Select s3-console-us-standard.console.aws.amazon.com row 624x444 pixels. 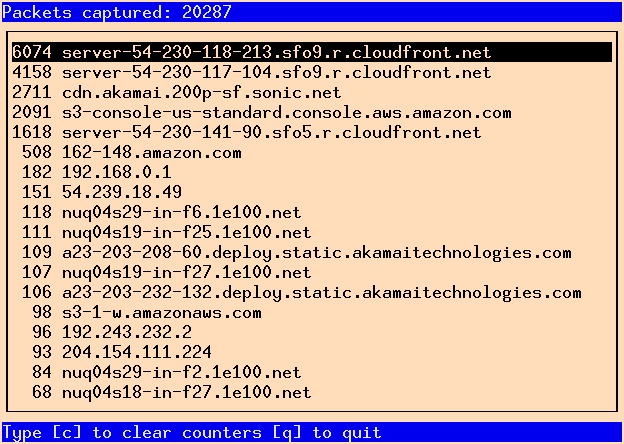(312, 113)
